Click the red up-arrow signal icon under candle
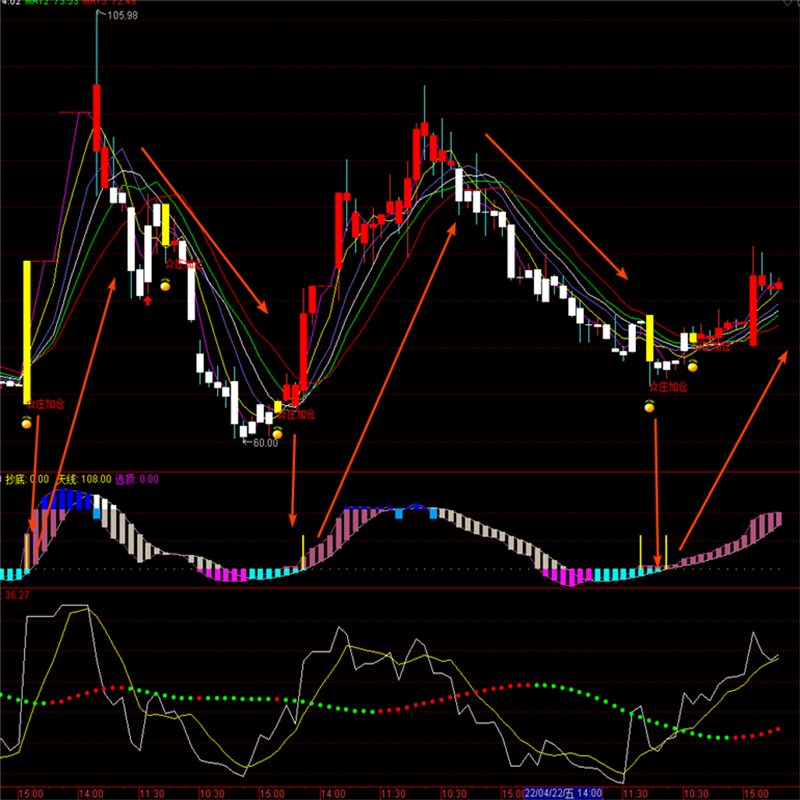The width and height of the screenshot is (800, 800). tap(147, 300)
